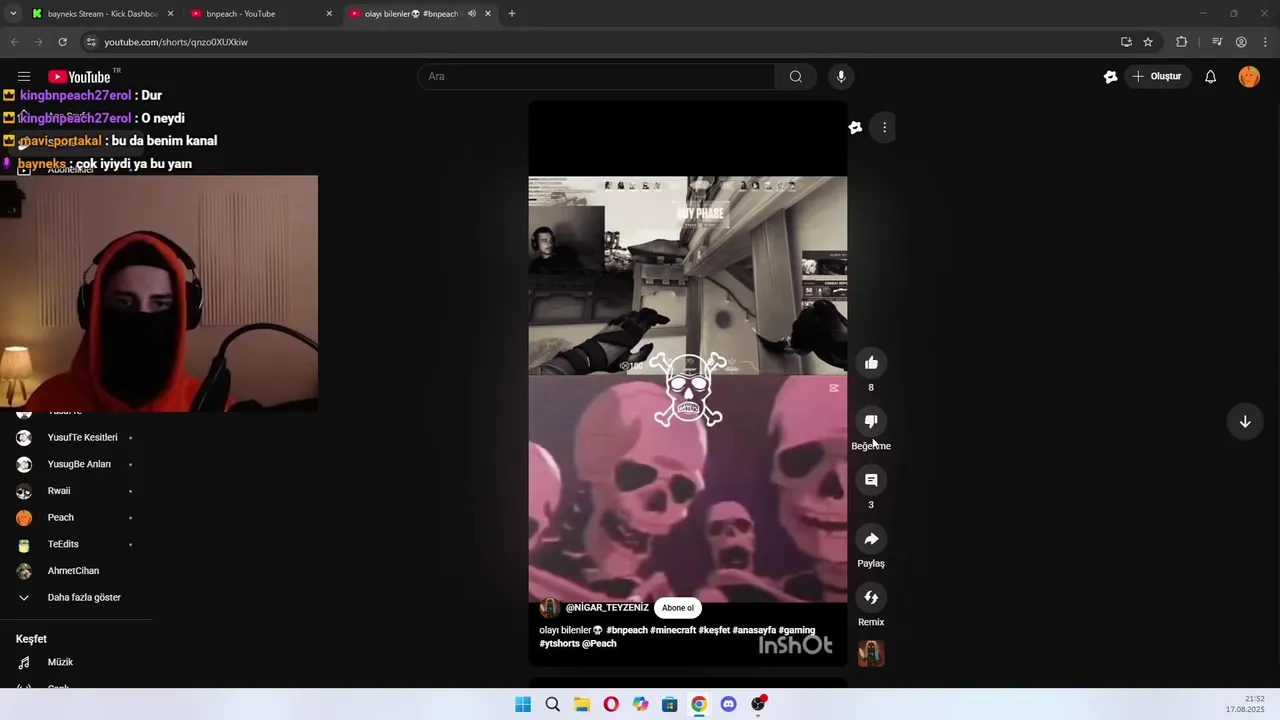The width and height of the screenshot is (1280, 720).
Task: Open Opera browser from taskbar
Action: tap(611, 704)
